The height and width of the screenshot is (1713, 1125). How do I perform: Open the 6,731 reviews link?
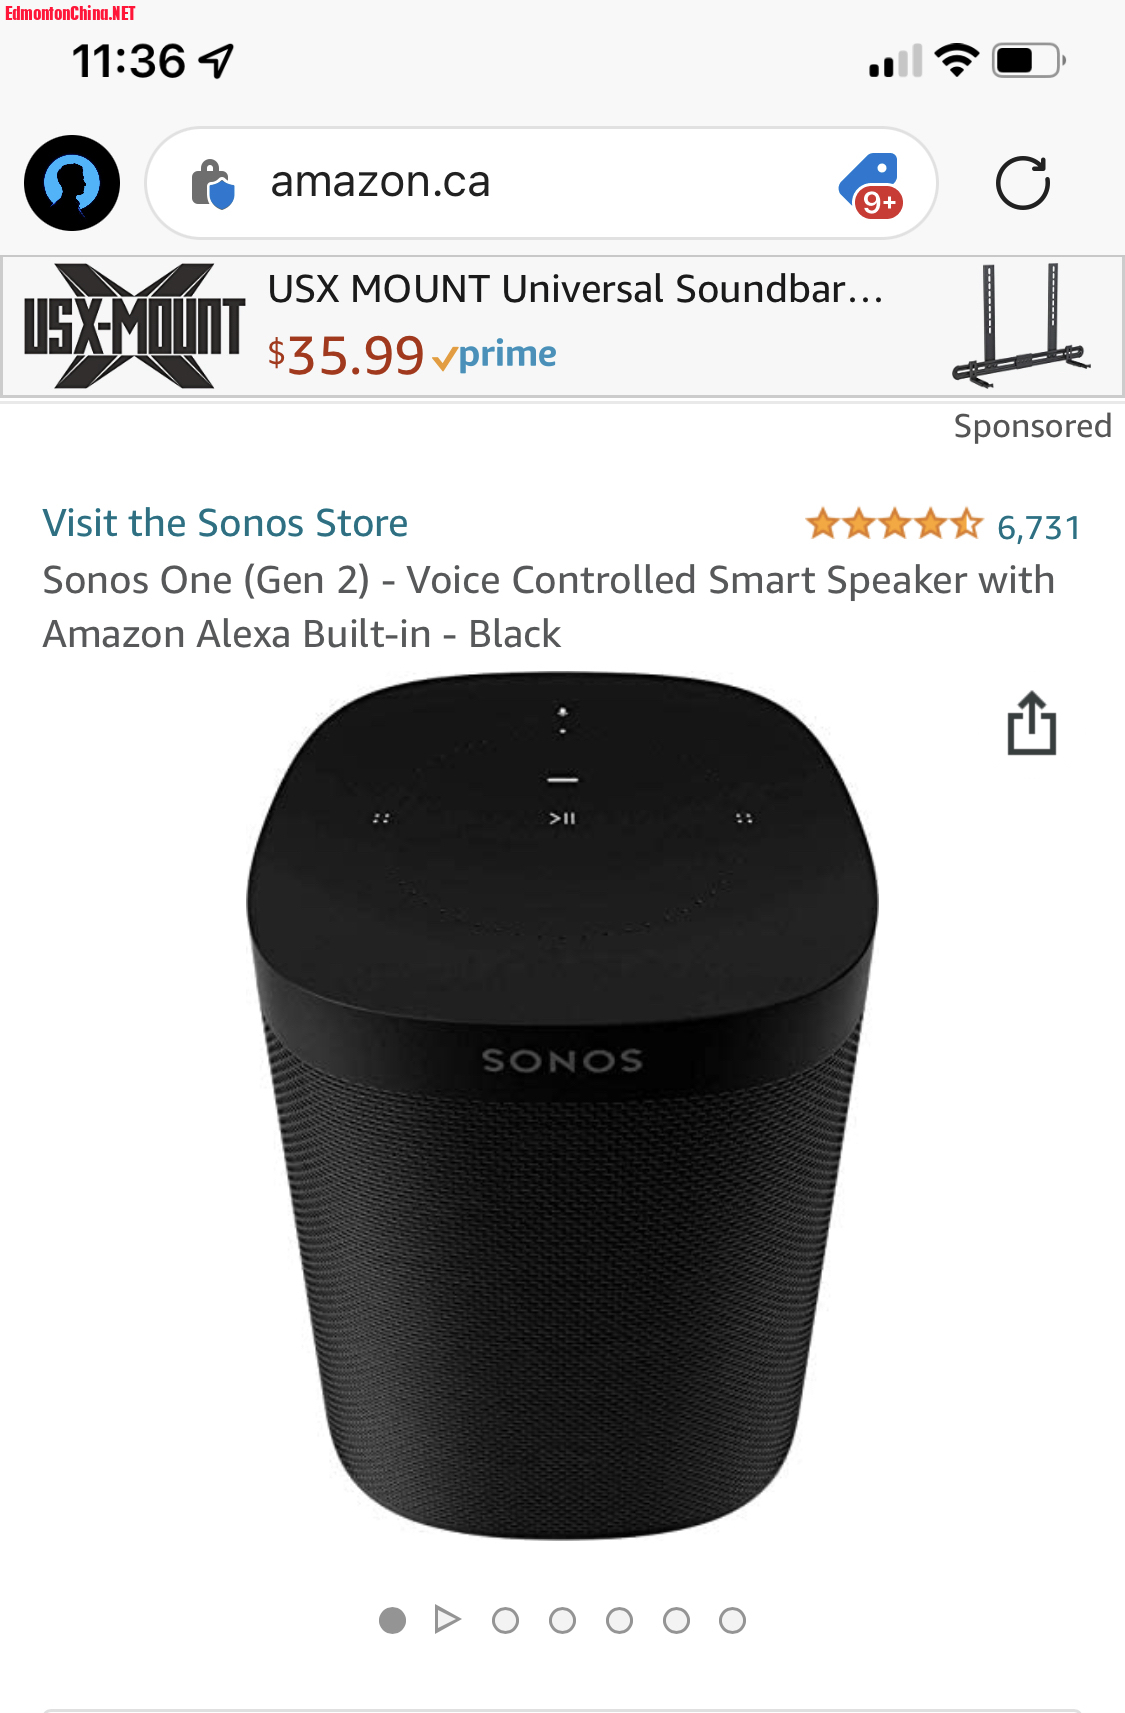click(x=1039, y=527)
